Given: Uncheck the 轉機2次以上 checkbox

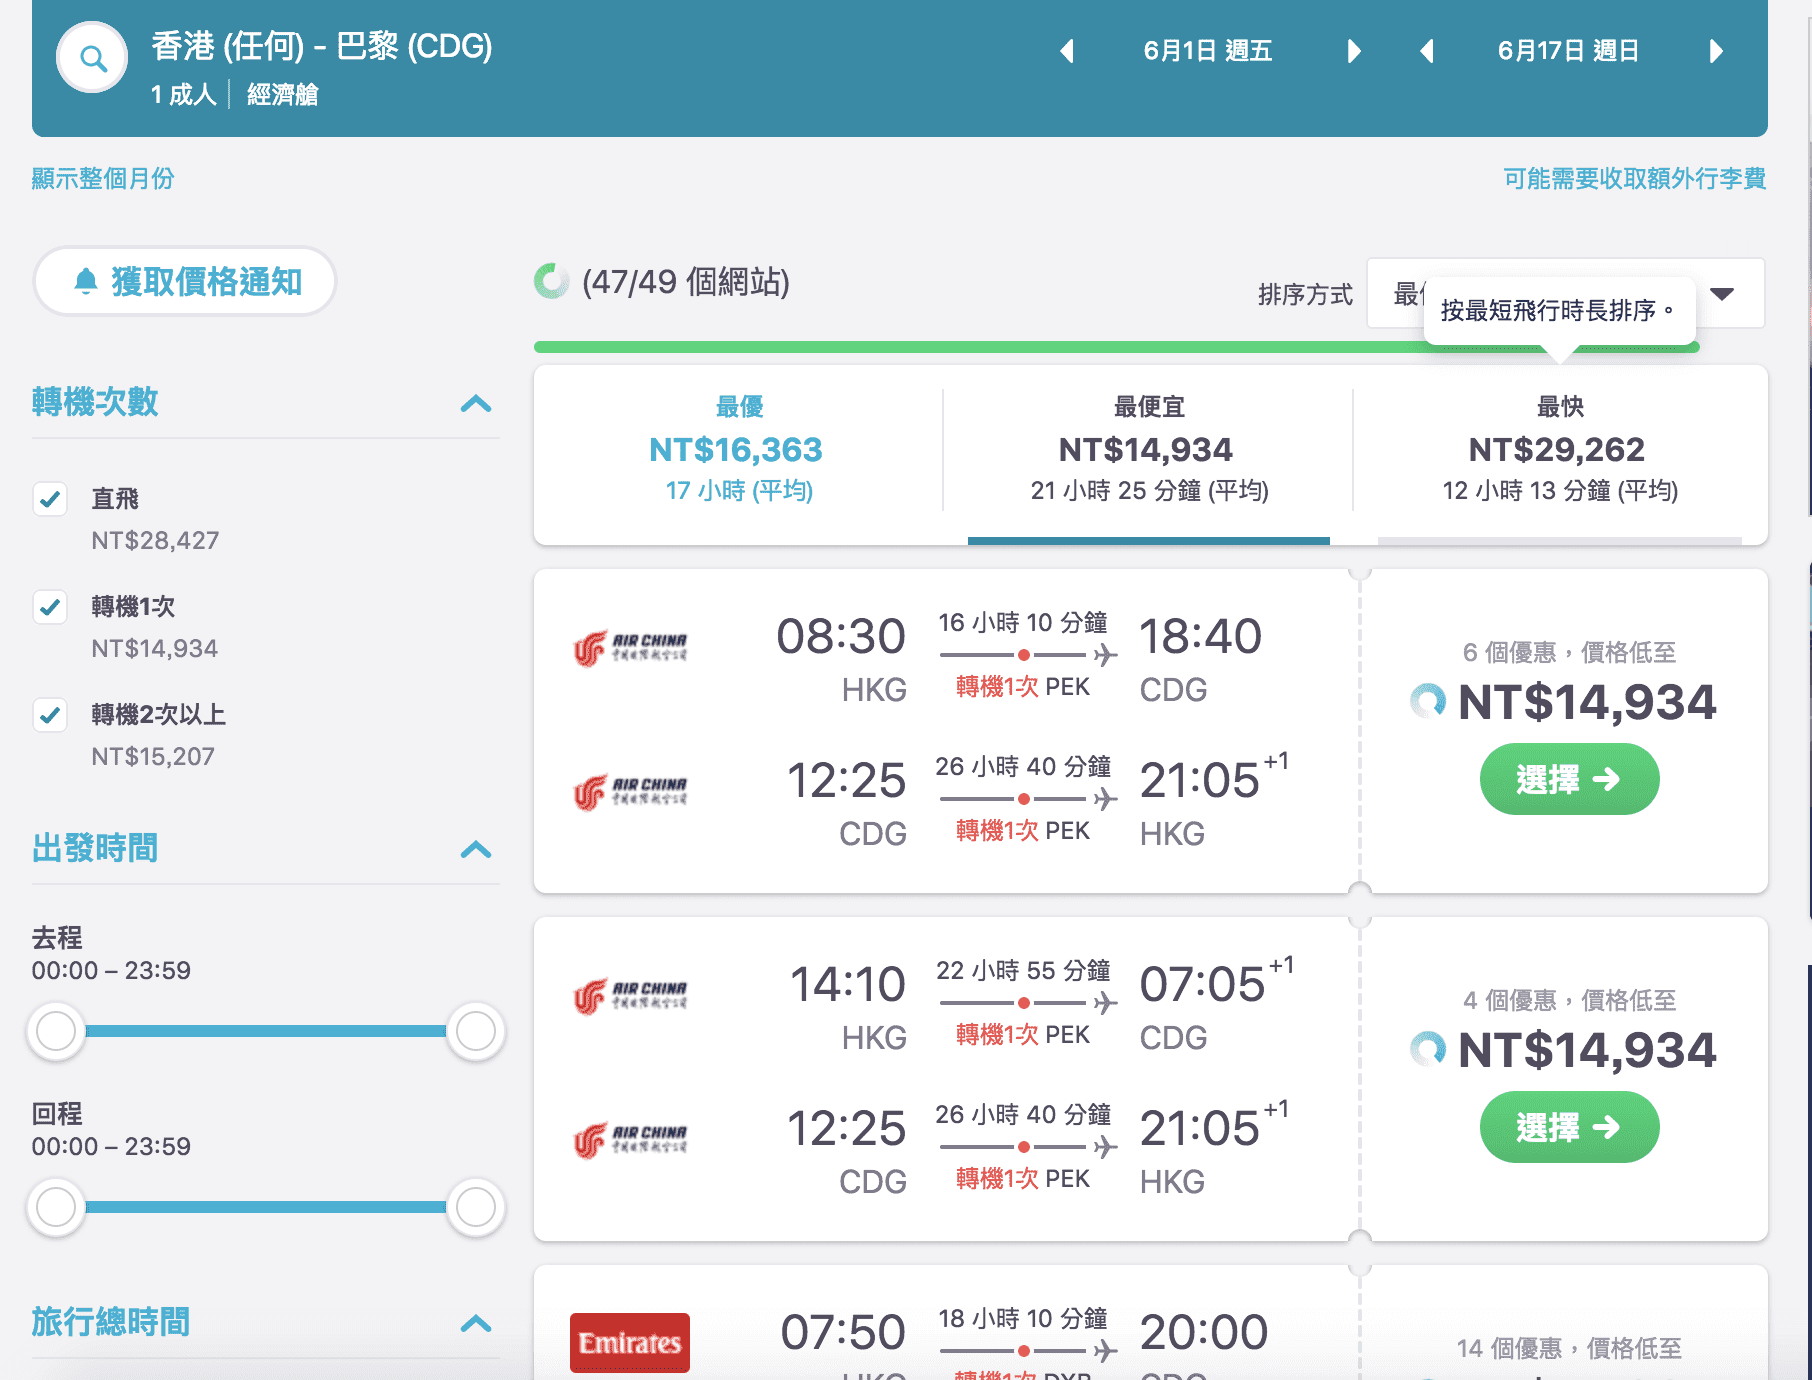Looking at the screenshot, I should point(50,714).
